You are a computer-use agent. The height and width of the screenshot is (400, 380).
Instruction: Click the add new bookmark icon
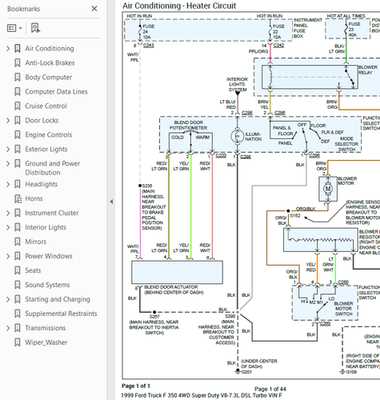pos(35,28)
